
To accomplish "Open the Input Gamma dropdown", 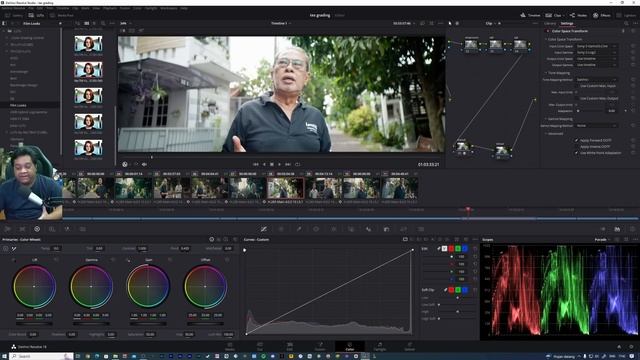I will pos(596,53).
